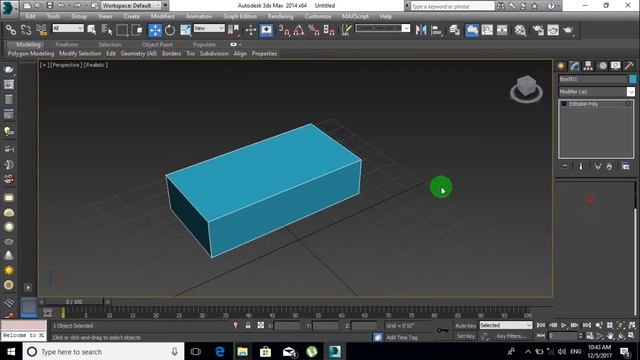Open Modify Selection ribbon panel

(80, 53)
